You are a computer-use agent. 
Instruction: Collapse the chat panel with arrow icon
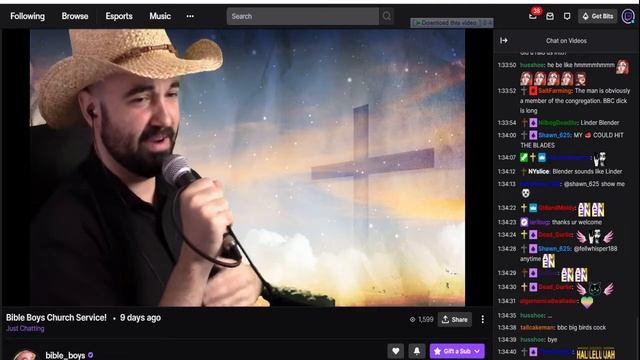(504, 40)
